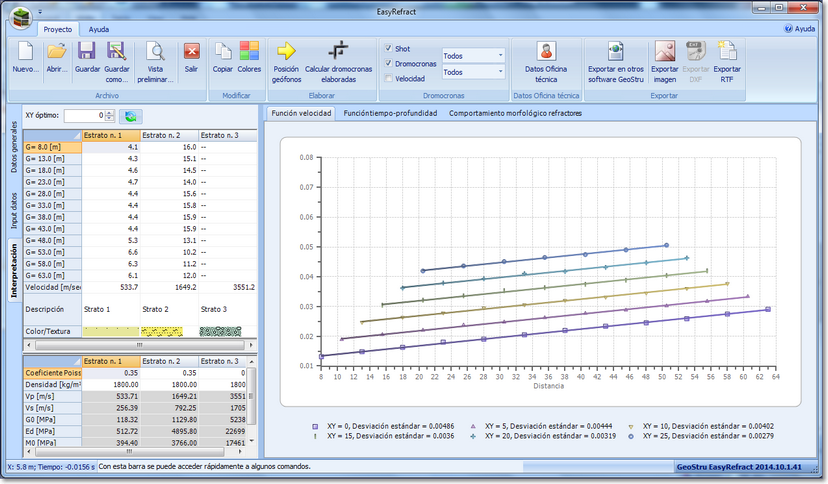
Task: Click Posición geófonos arrow icon
Action: click(x=286, y=51)
